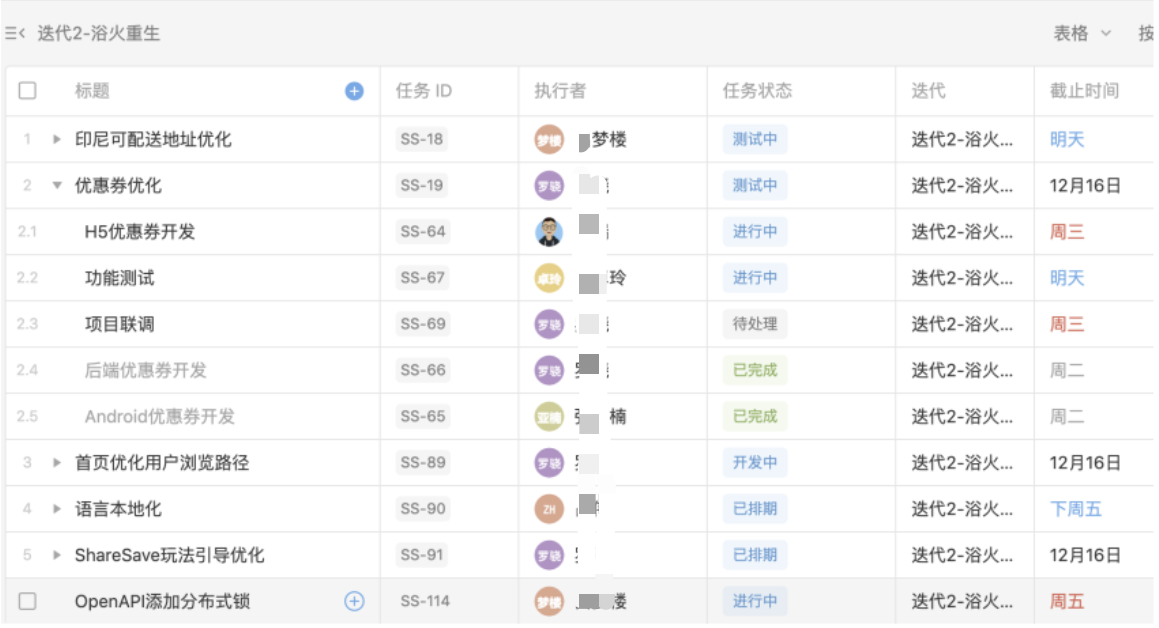Click task ID SS-89

coord(423,463)
